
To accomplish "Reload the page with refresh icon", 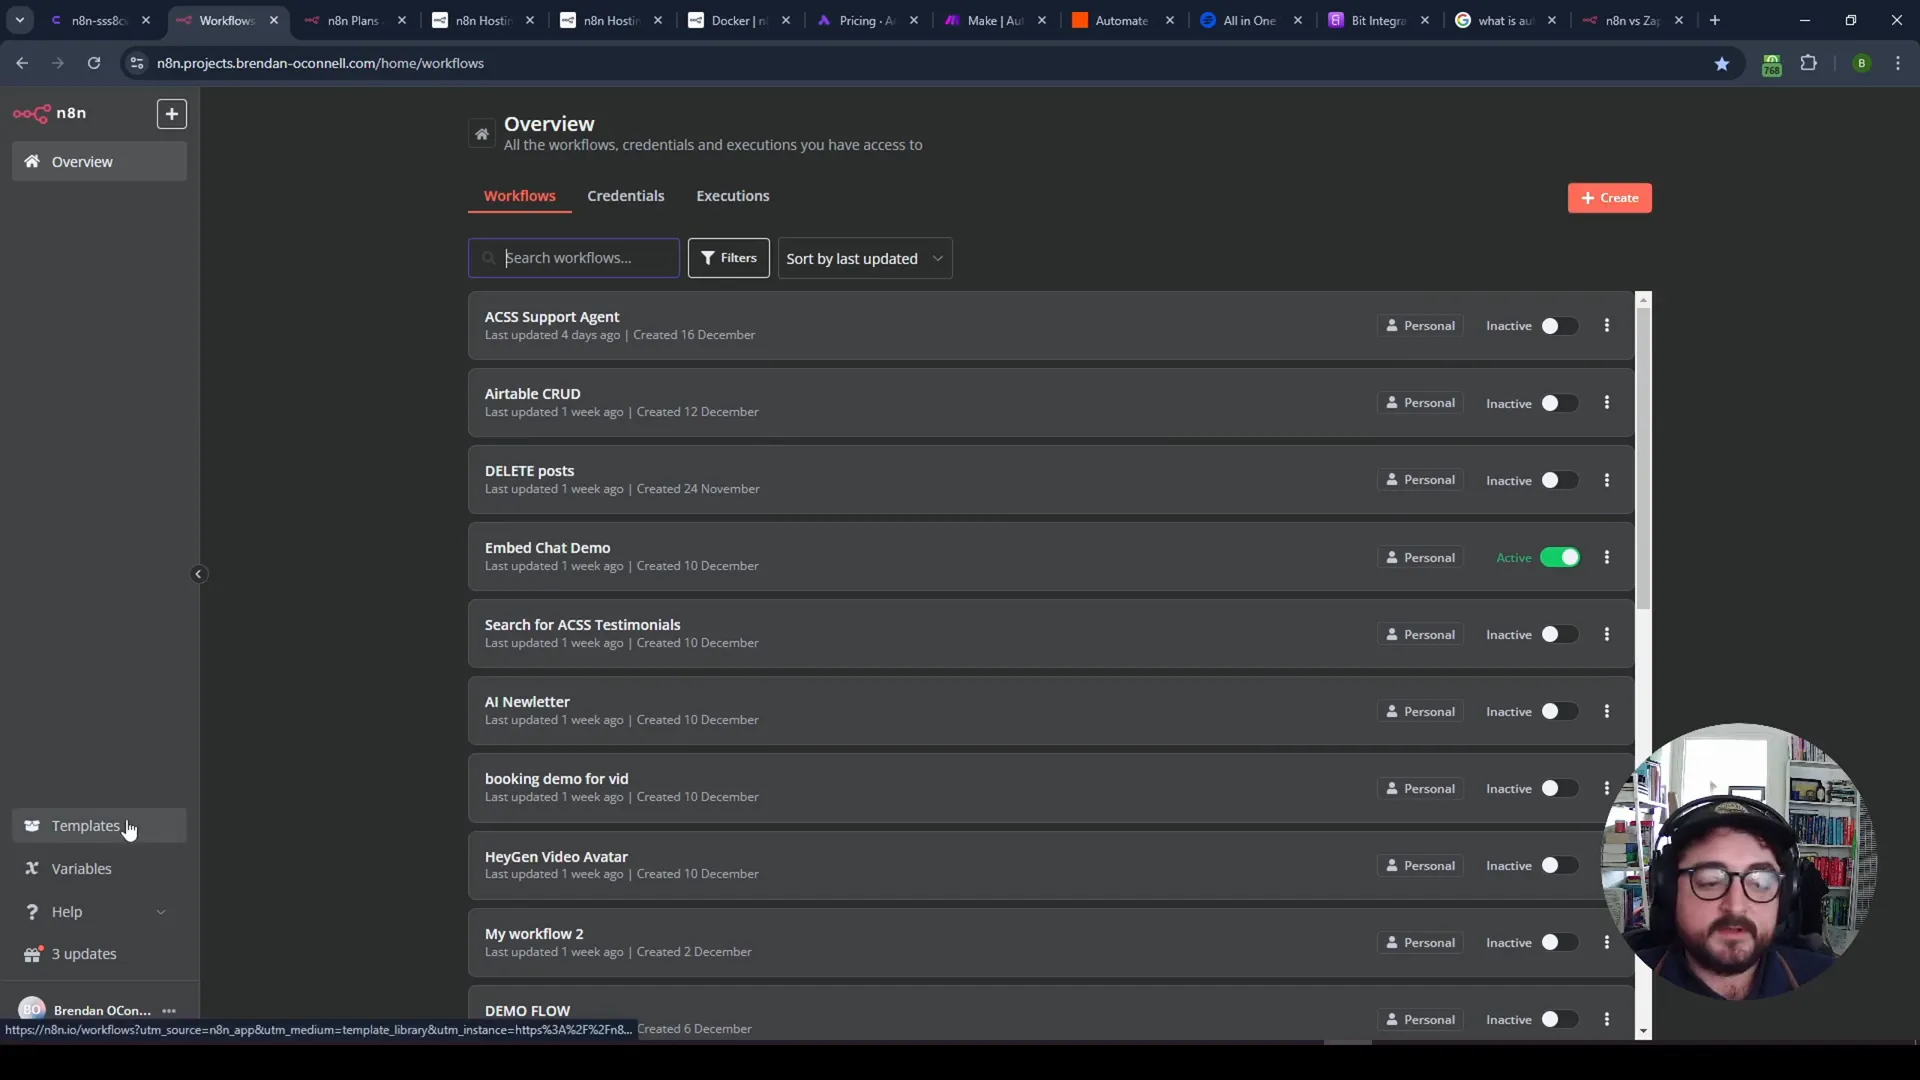I will coord(94,63).
